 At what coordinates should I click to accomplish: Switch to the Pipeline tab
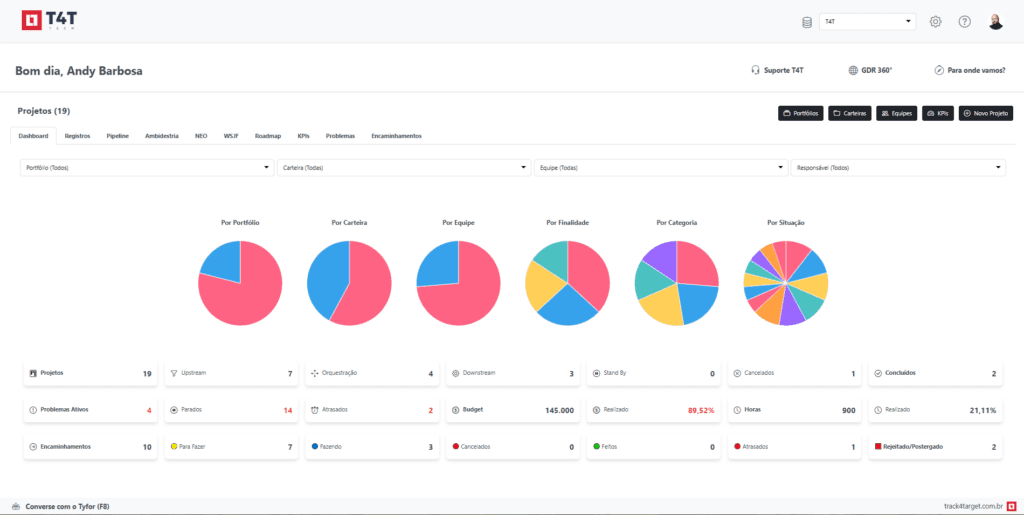[118, 135]
